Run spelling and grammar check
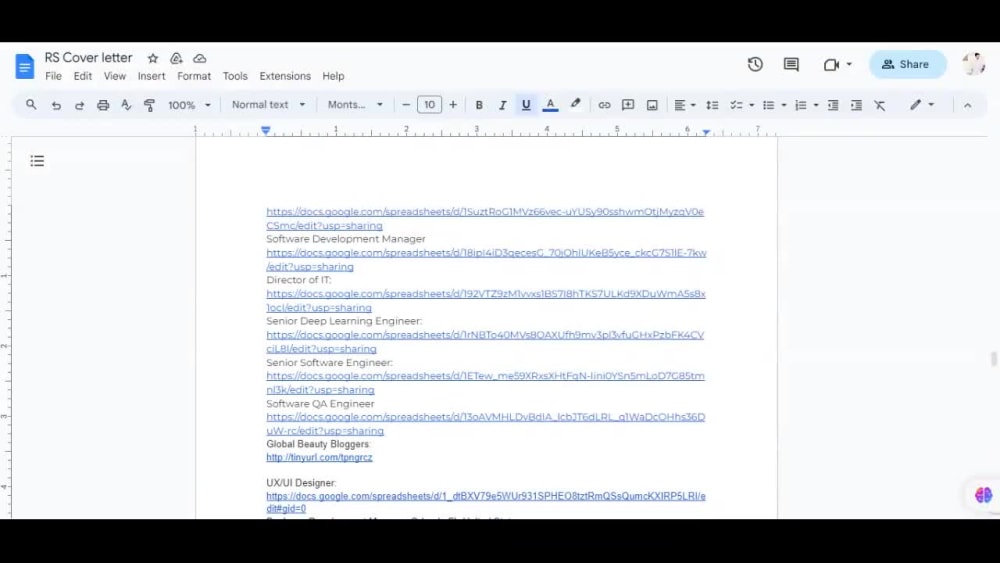Screen dimensions: 1000x563 click(x=126, y=105)
